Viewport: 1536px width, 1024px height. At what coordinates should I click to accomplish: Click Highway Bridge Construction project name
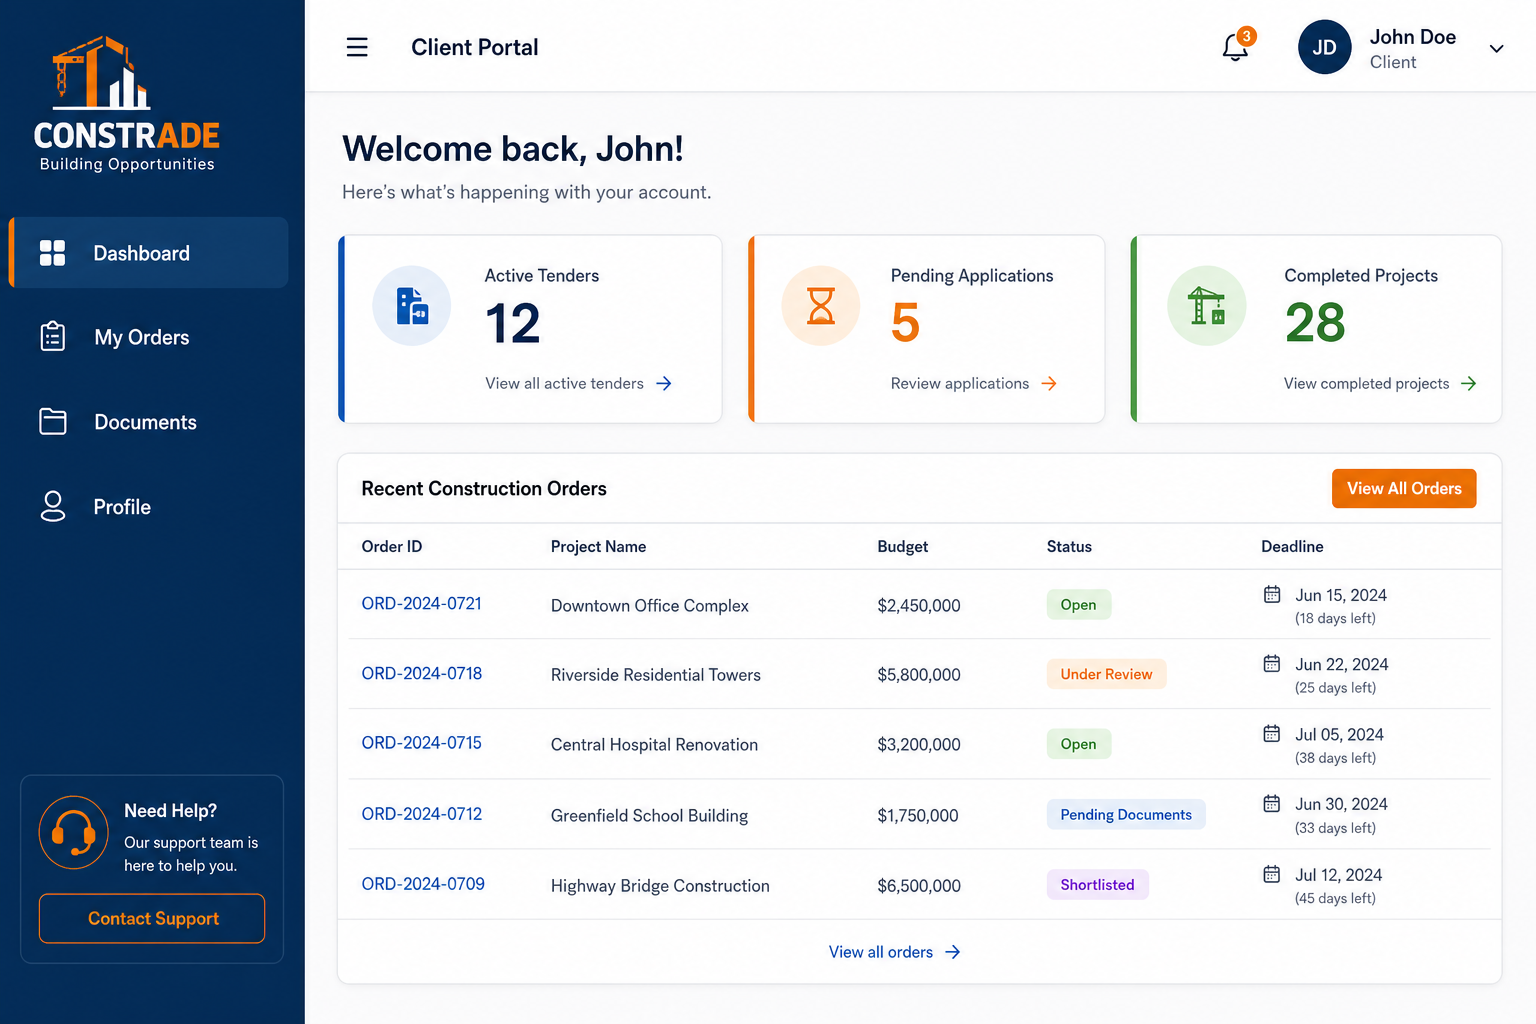click(660, 886)
